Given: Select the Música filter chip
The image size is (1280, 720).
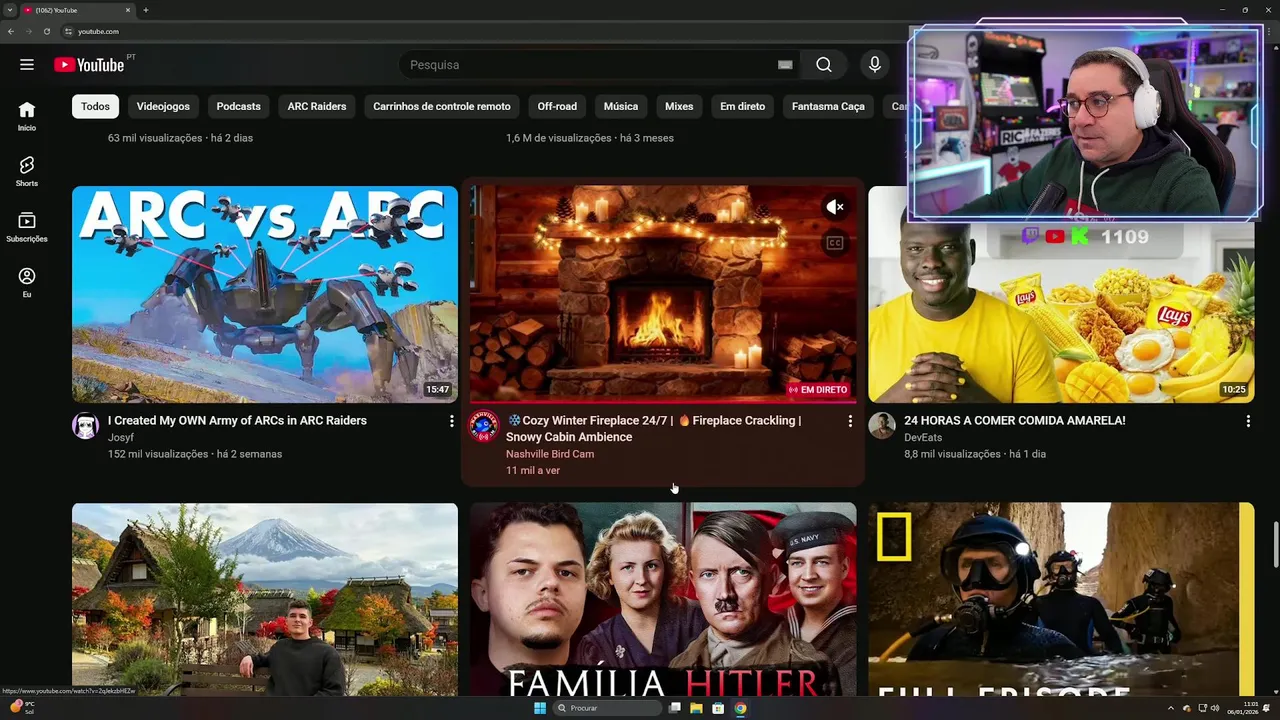Looking at the screenshot, I should 621,106.
